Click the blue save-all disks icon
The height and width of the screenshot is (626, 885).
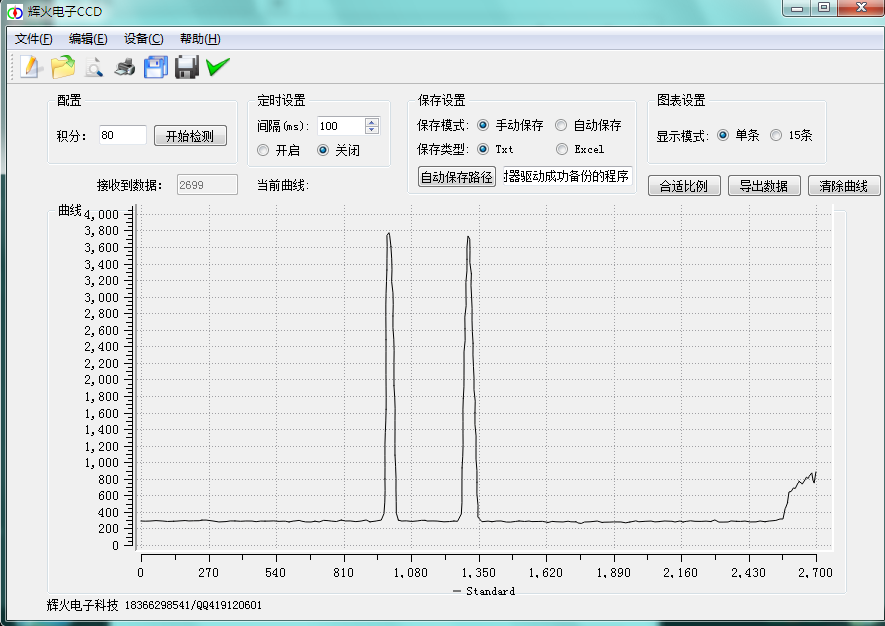[156, 67]
